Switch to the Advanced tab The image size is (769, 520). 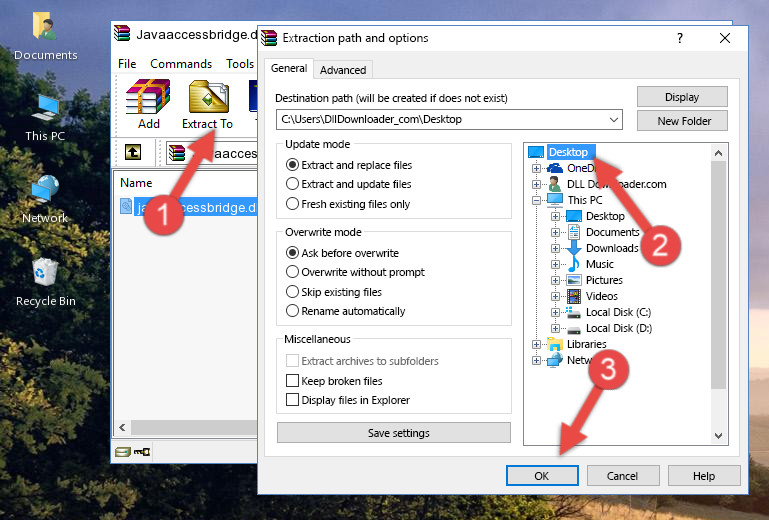(343, 70)
